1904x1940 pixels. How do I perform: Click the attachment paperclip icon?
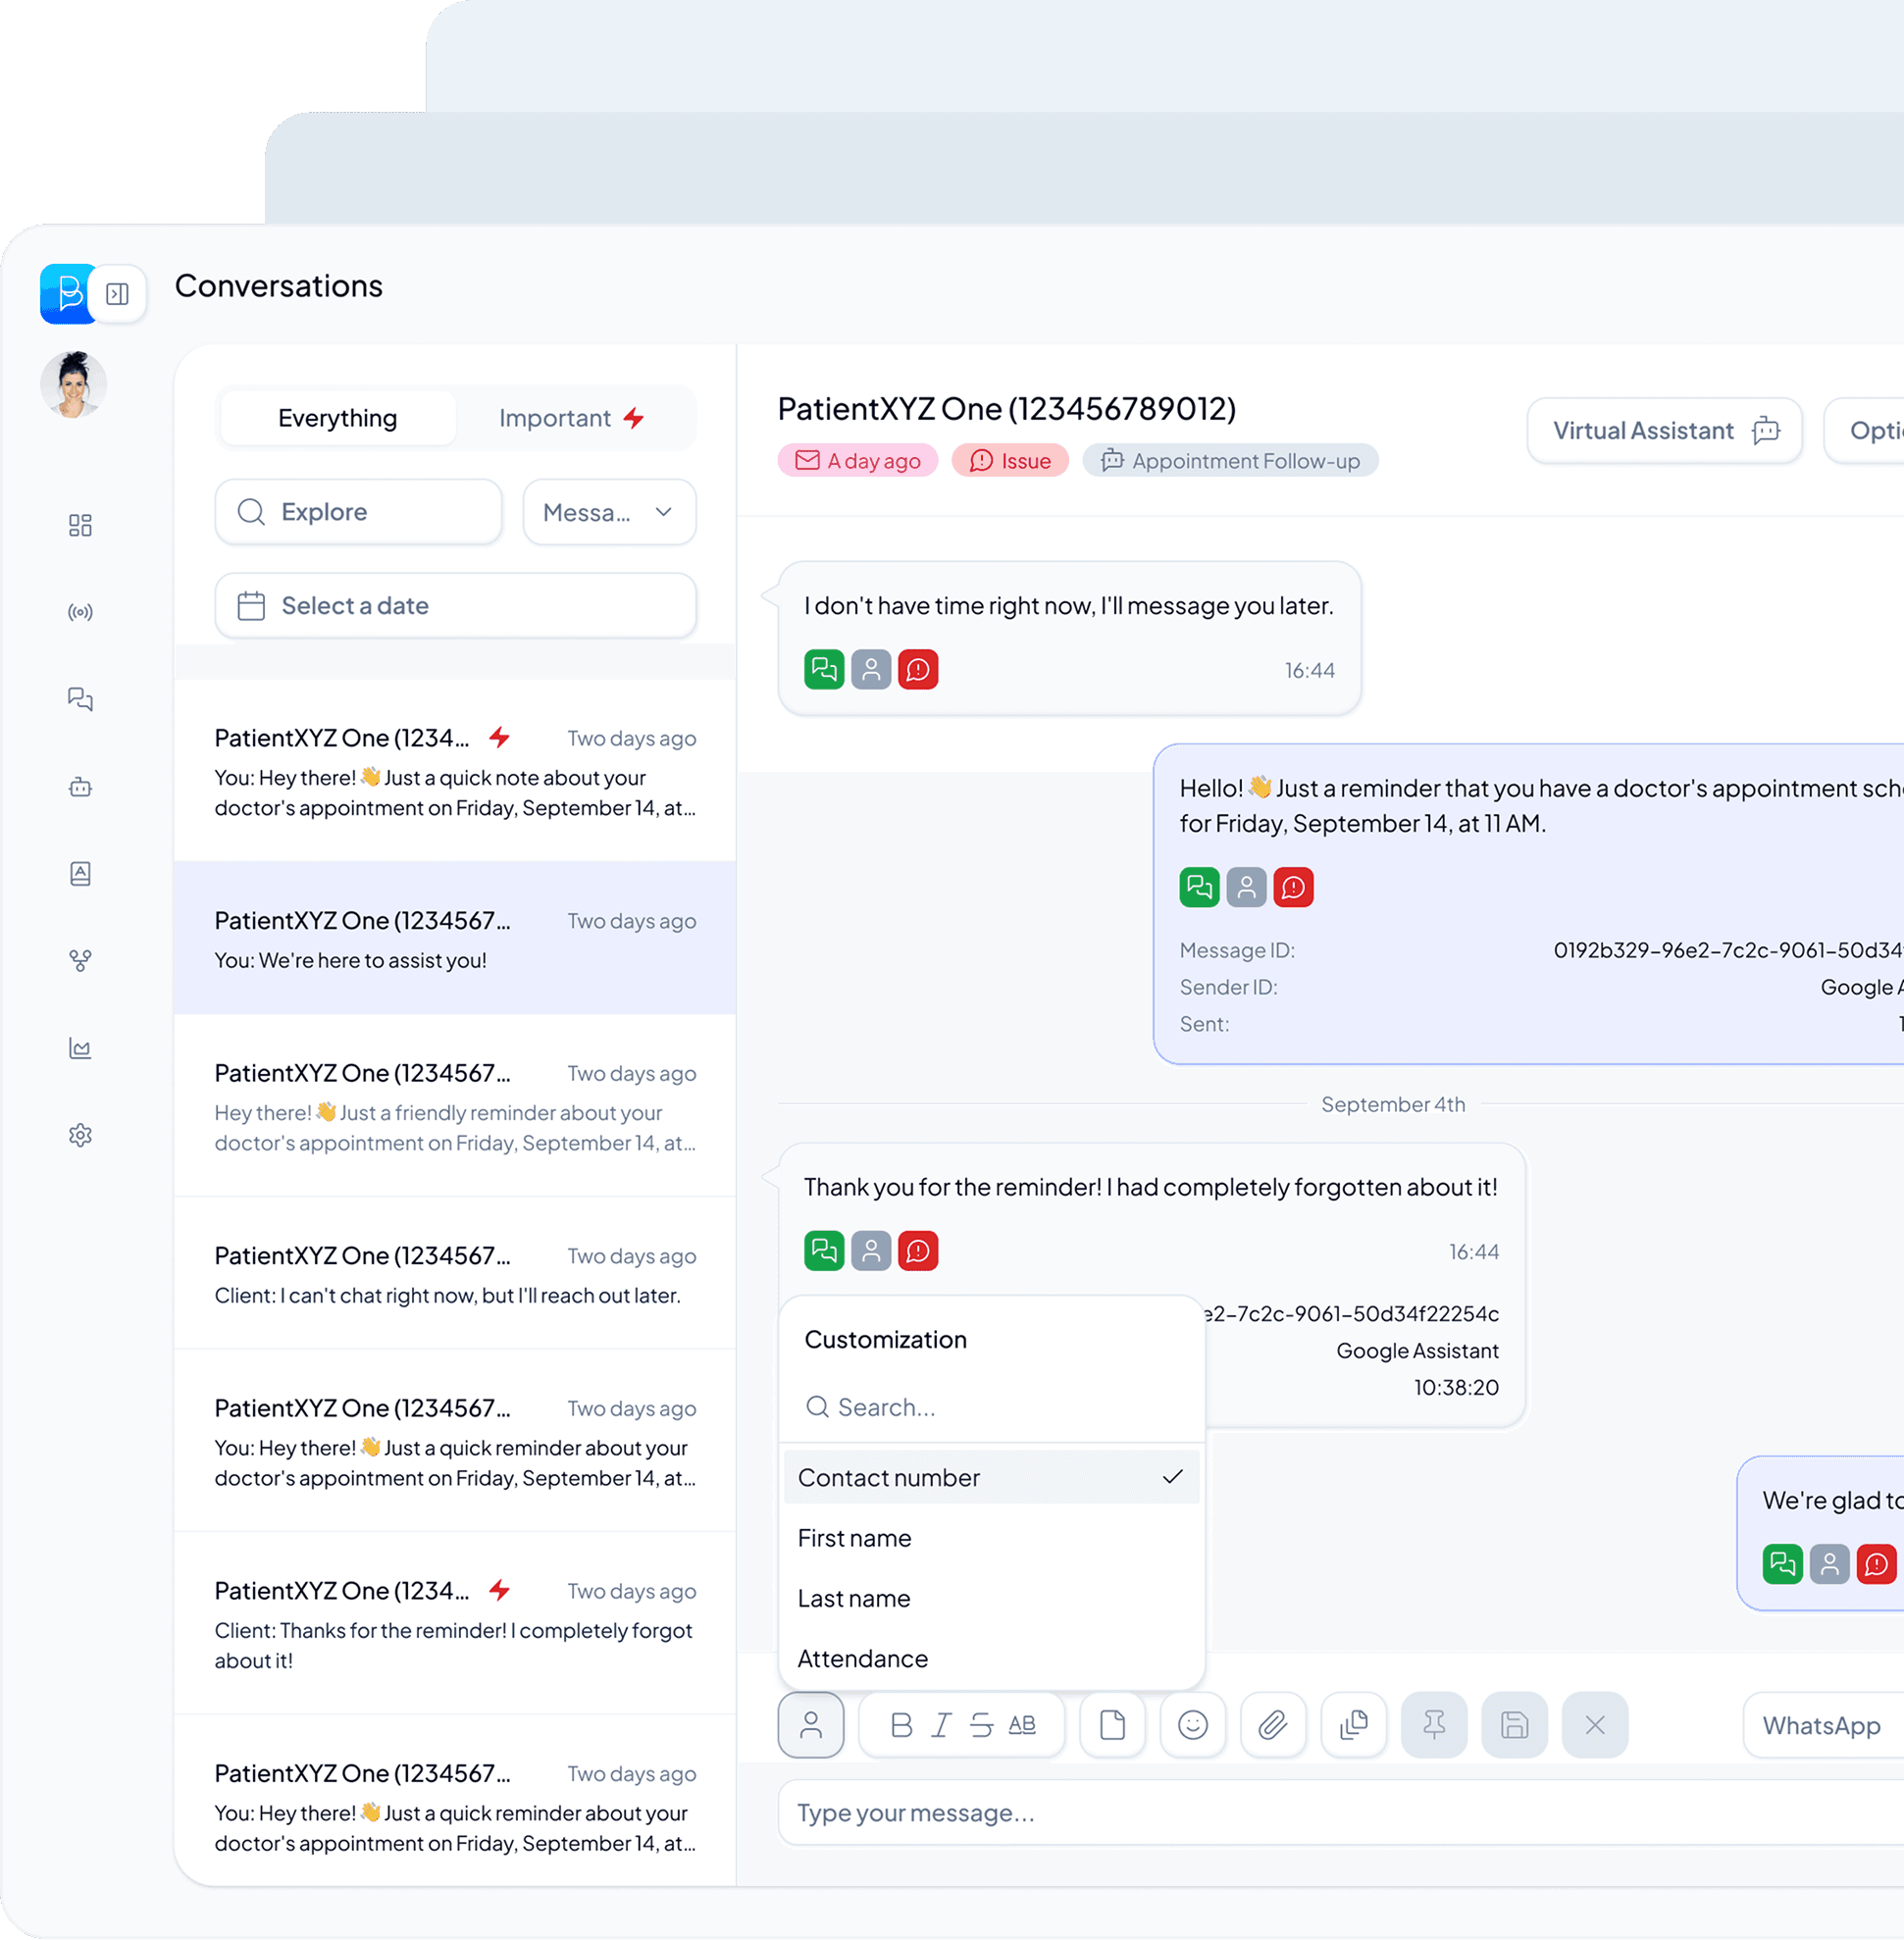click(x=1273, y=1725)
